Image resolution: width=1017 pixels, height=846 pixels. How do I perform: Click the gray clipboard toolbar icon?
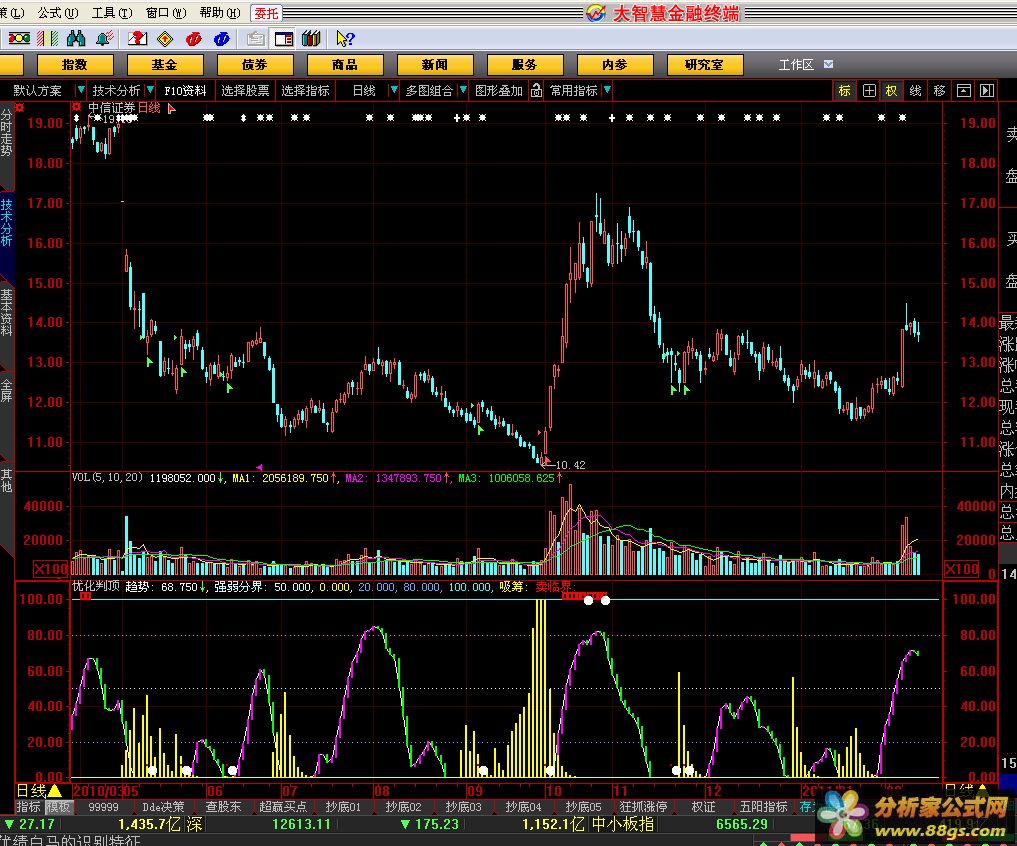(x=255, y=39)
